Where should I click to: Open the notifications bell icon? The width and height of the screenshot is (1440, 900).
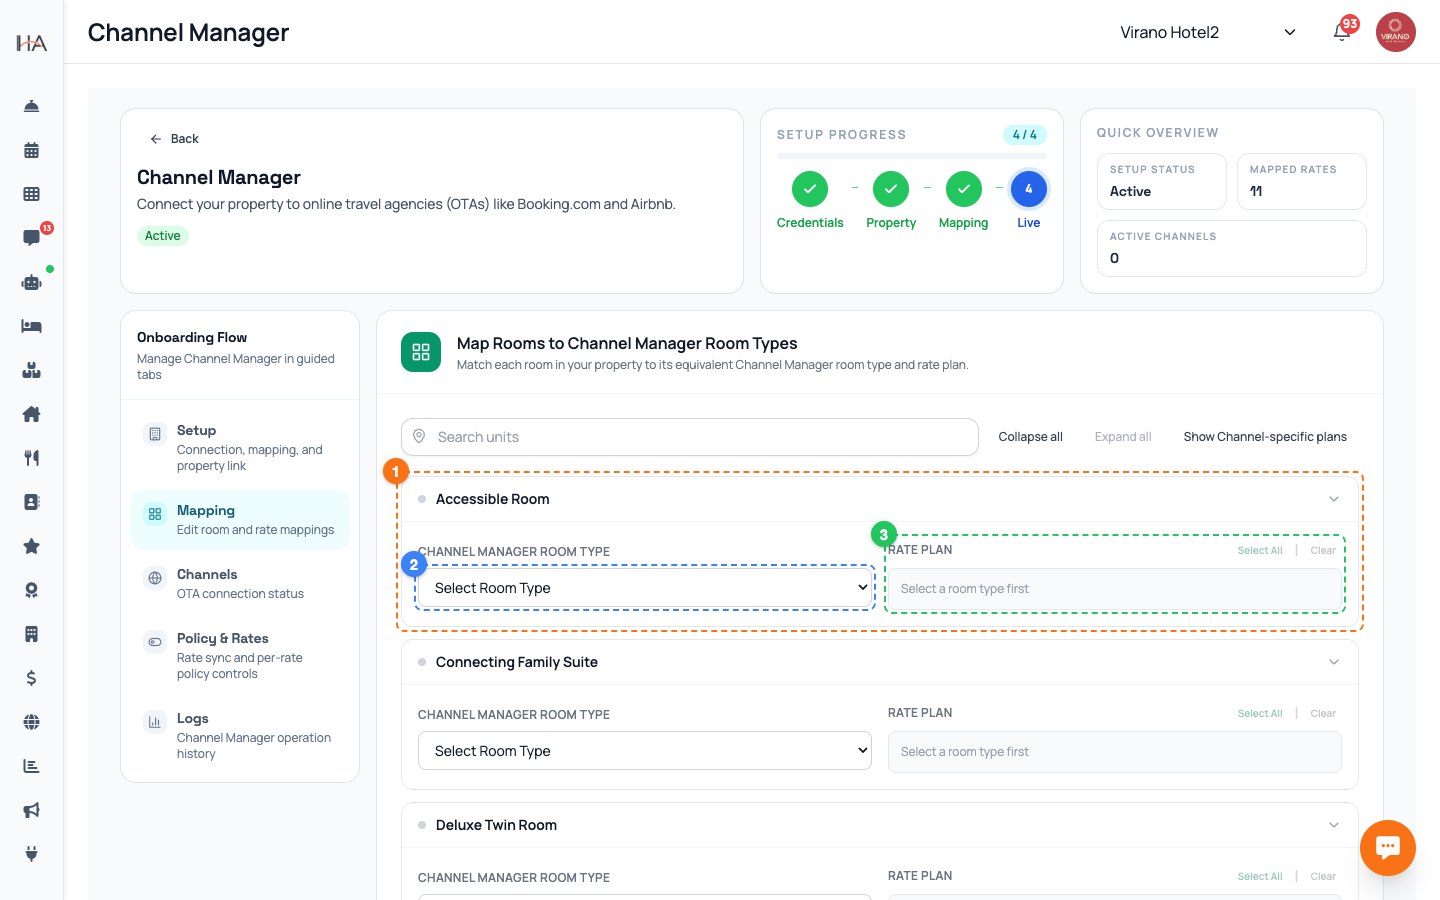(1342, 32)
